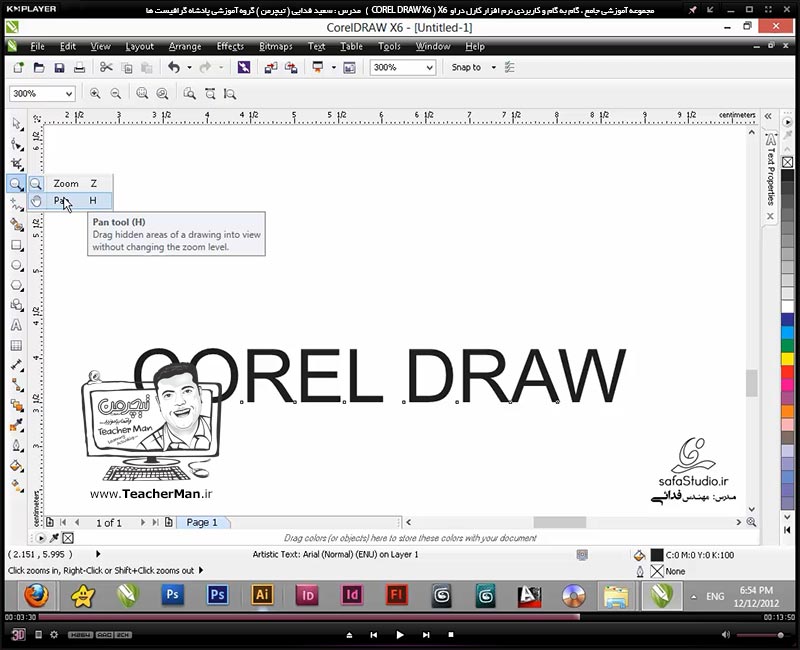
Task: Select the Ellipse tool
Action: pyautogui.click(x=17, y=265)
